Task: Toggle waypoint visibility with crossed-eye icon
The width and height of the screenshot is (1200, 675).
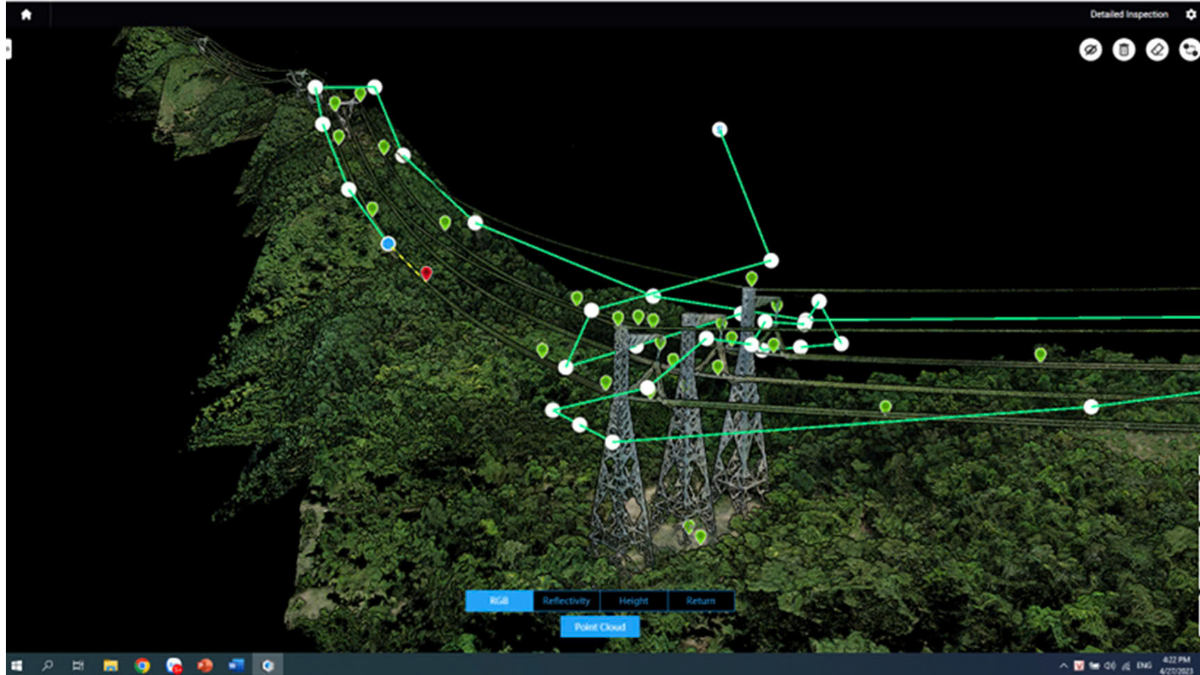Action: pyautogui.click(x=1090, y=50)
